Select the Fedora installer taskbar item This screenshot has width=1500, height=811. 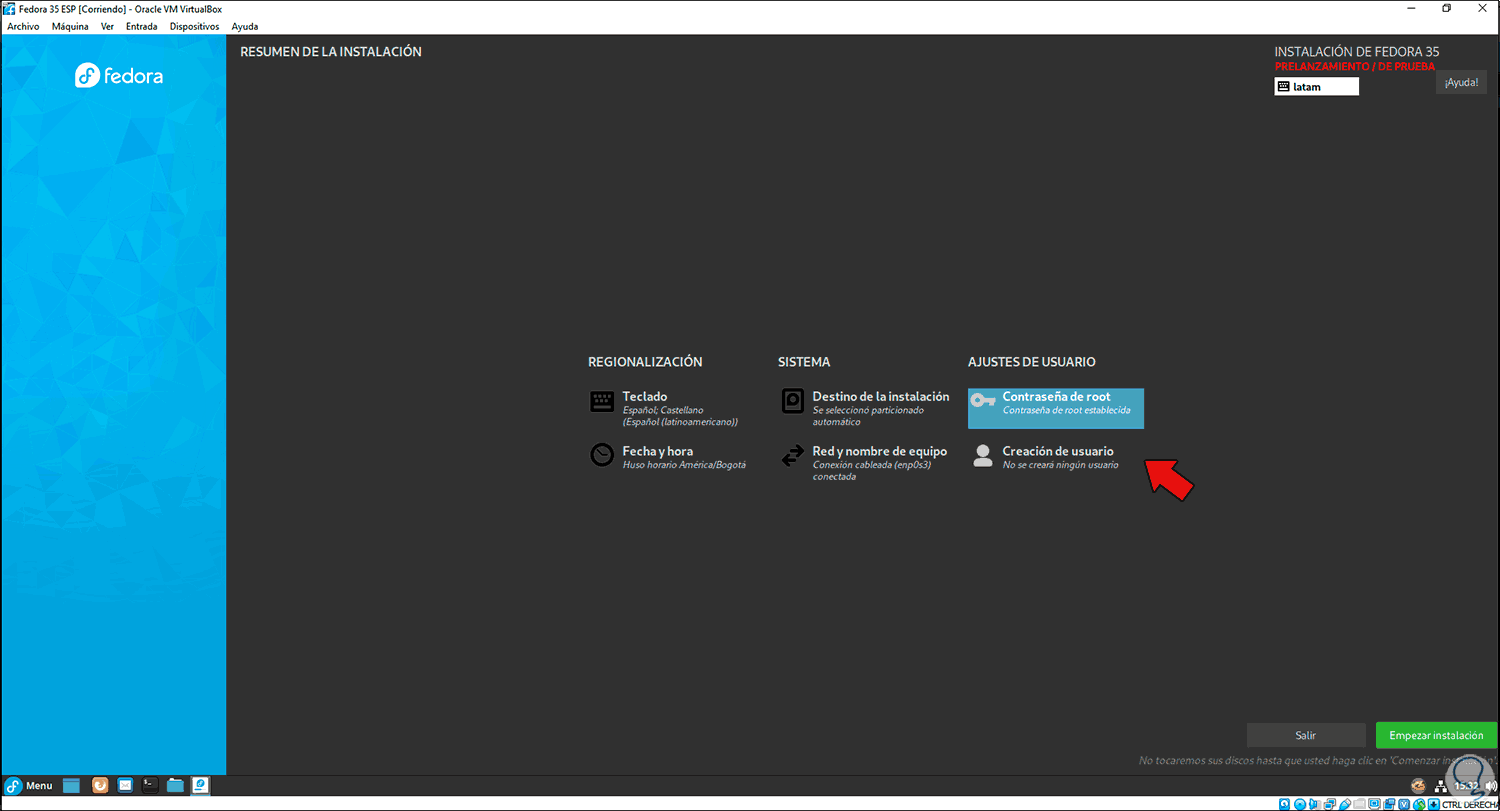coord(200,786)
